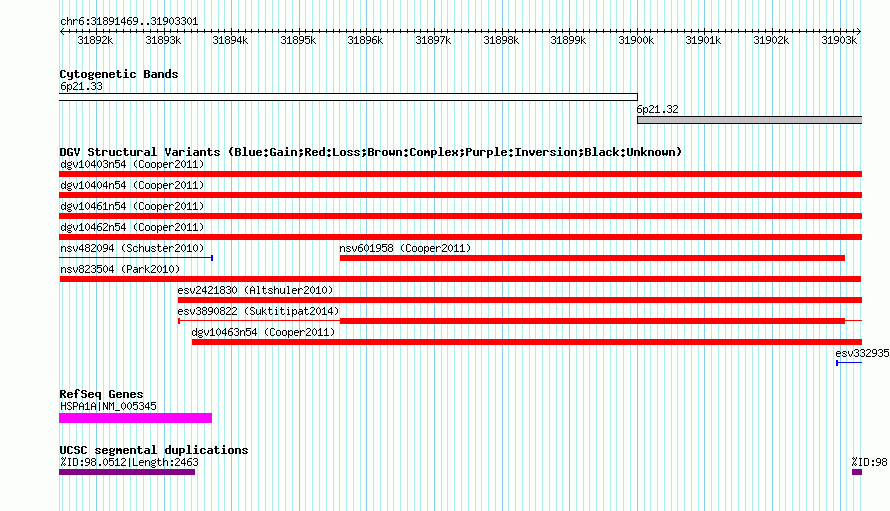This screenshot has height=511, width=890.
Task: Click the dgv10403n54 (Cooper2011) variant bar
Action: pos(460,174)
